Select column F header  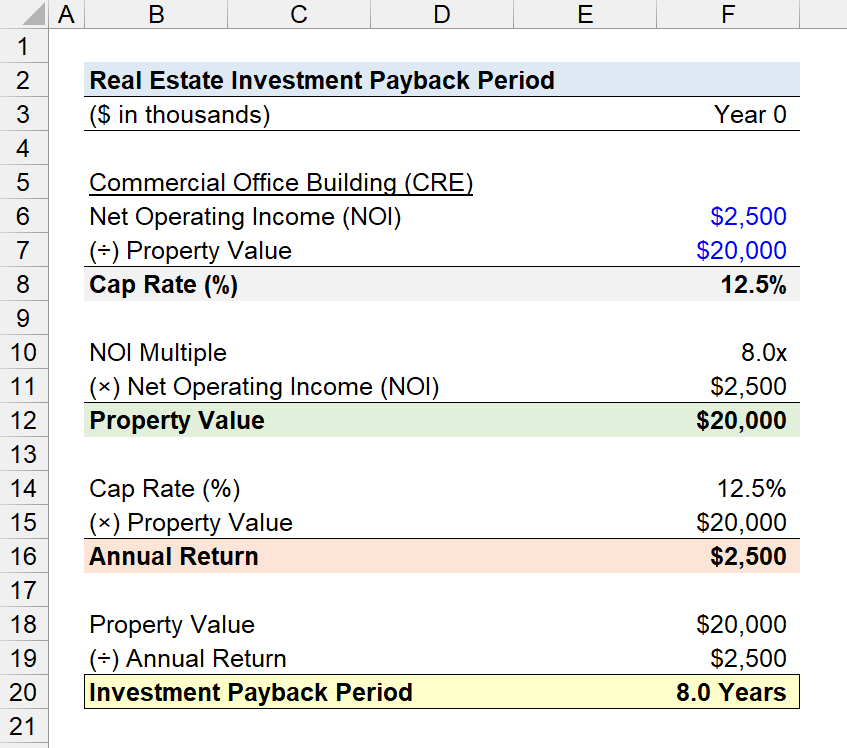[728, 14]
